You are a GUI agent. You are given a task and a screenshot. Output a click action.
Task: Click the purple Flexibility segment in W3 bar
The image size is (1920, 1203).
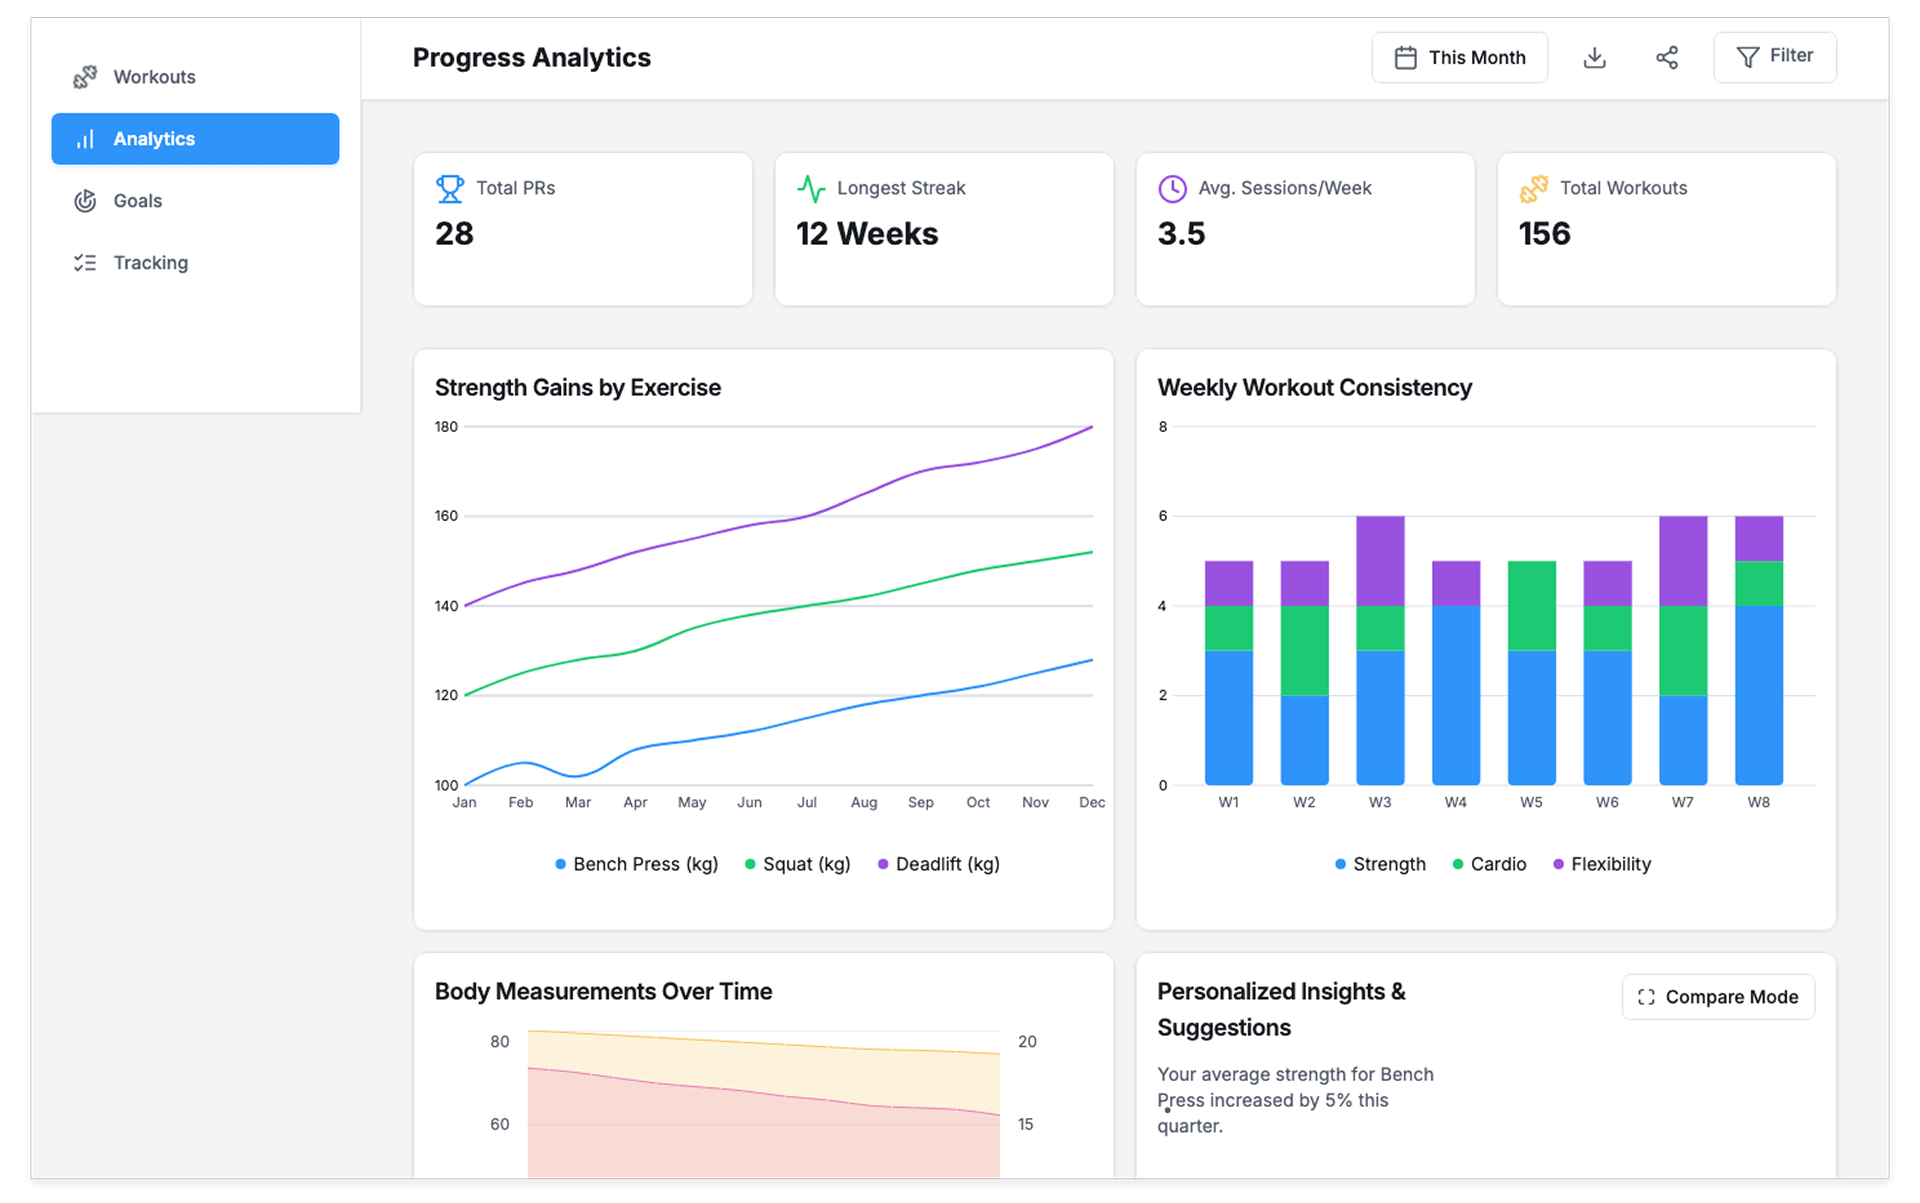coord(1380,560)
